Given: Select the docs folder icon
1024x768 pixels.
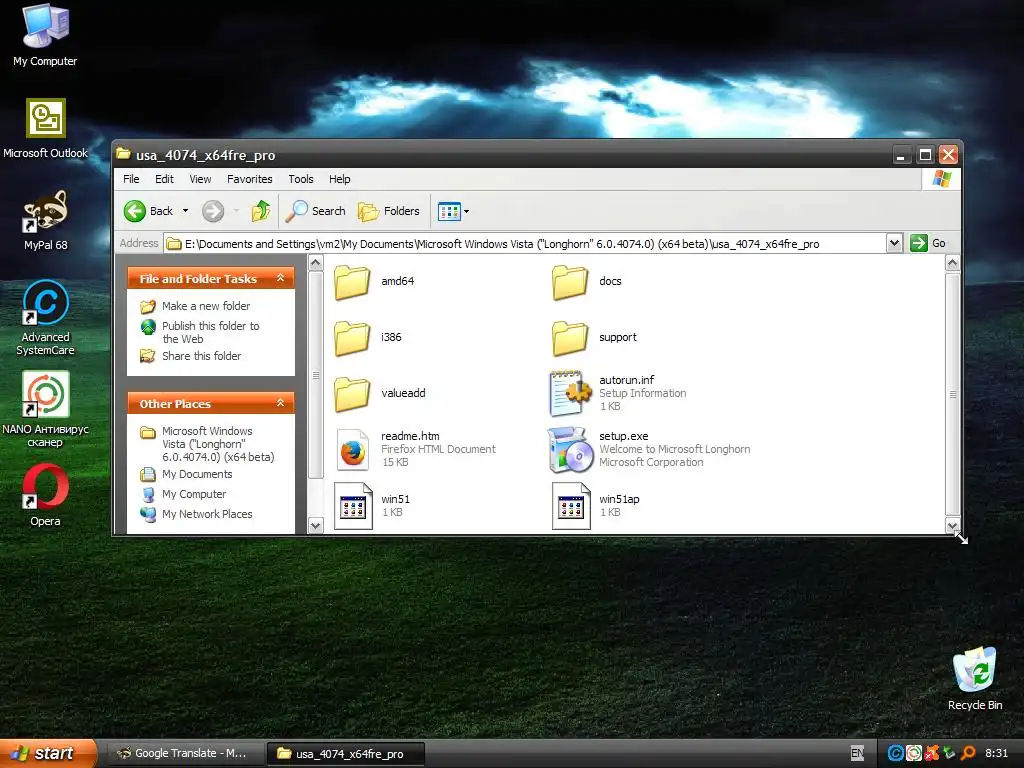Looking at the screenshot, I should pos(570,281).
